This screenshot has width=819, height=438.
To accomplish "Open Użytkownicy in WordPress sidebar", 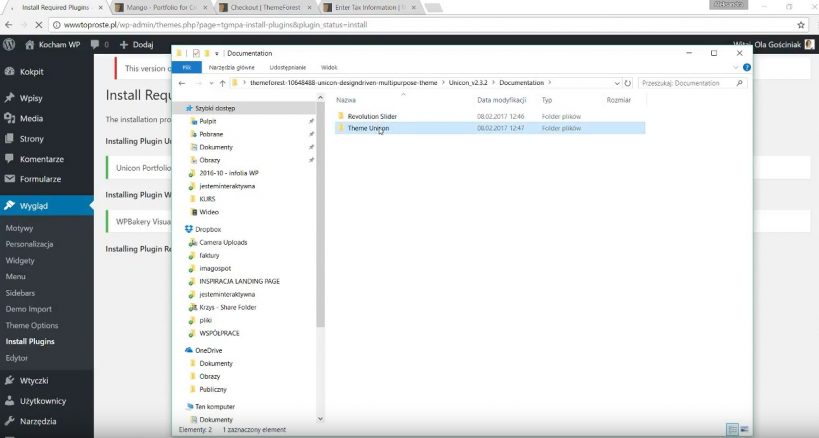I will pos(43,401).
